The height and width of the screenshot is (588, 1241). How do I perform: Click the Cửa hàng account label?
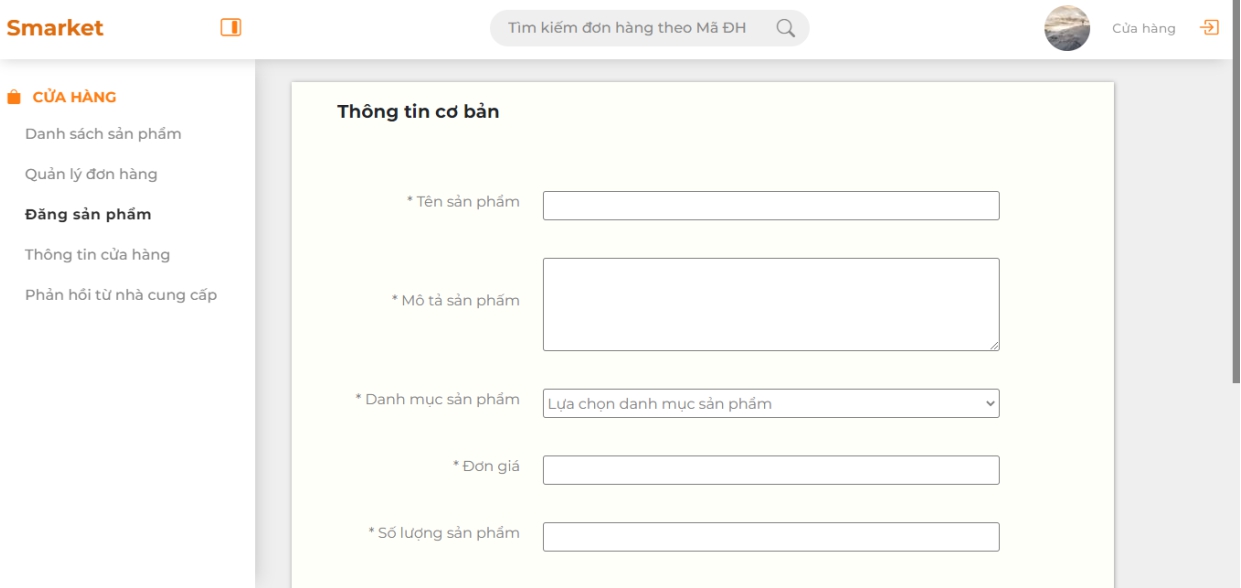coord(1143,28)
